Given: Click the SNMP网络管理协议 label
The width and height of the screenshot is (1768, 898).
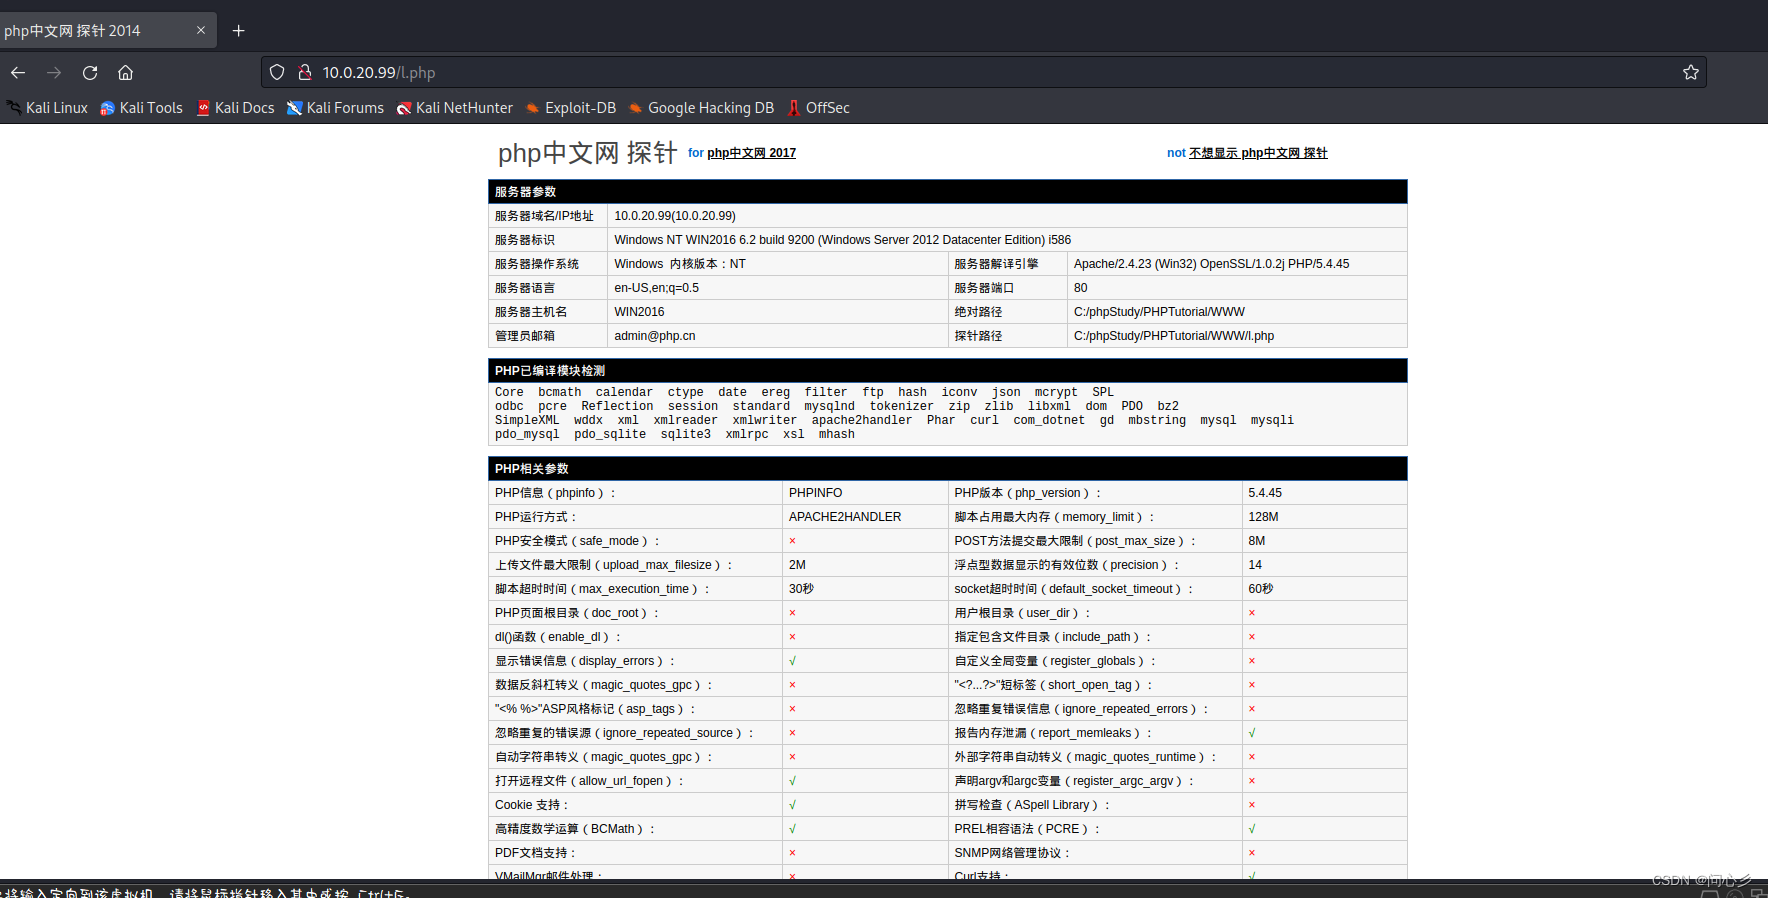Looking at the screenshot, I should (x=1012, y=853).
